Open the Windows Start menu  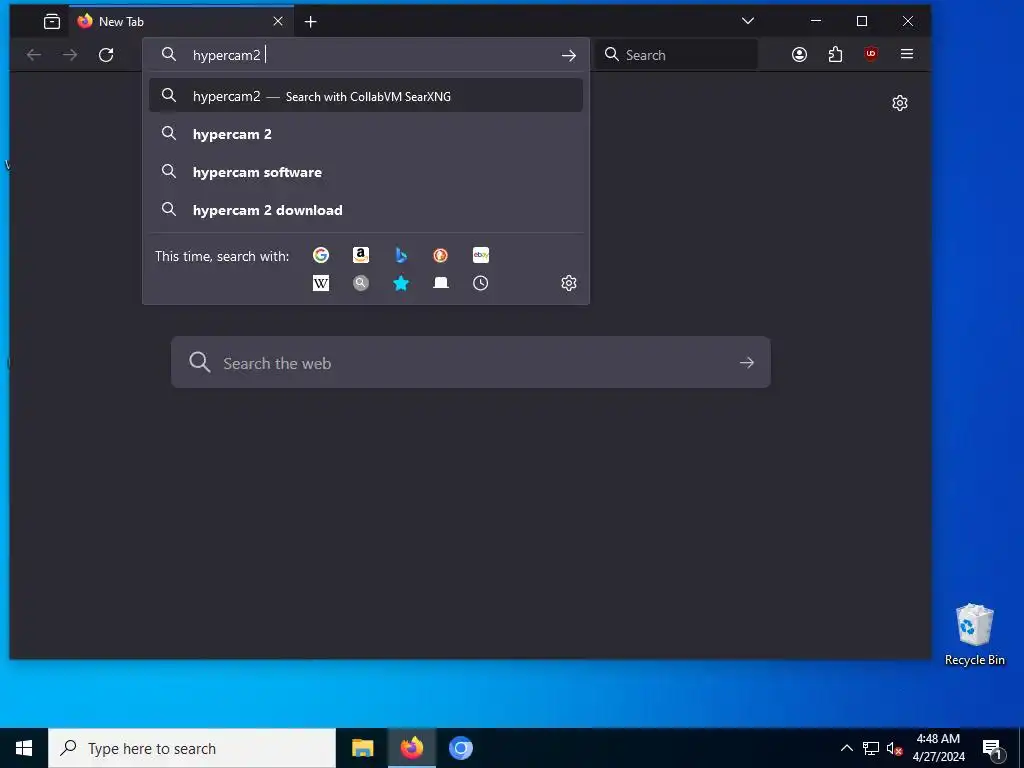tap(24, 748)
